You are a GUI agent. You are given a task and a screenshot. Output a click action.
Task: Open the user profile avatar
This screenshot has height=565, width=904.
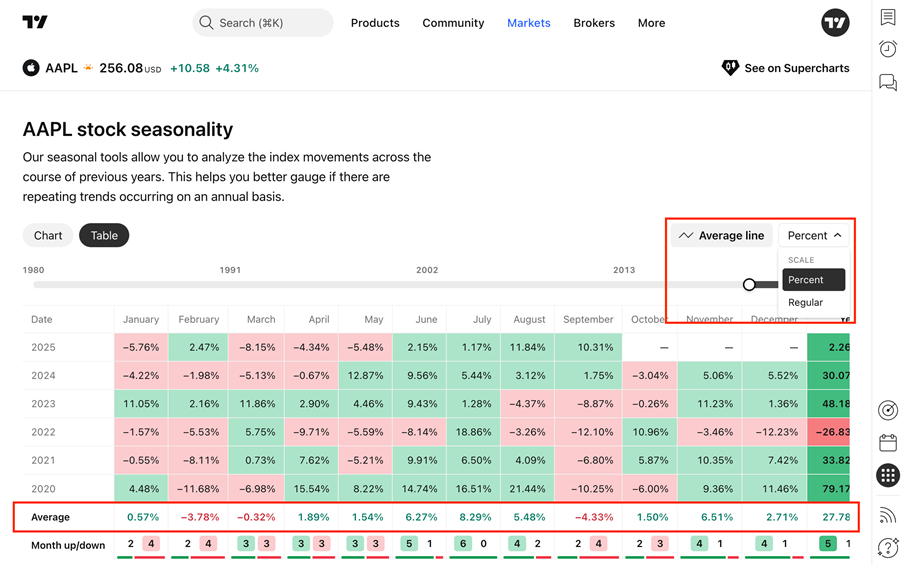[835, 22]
